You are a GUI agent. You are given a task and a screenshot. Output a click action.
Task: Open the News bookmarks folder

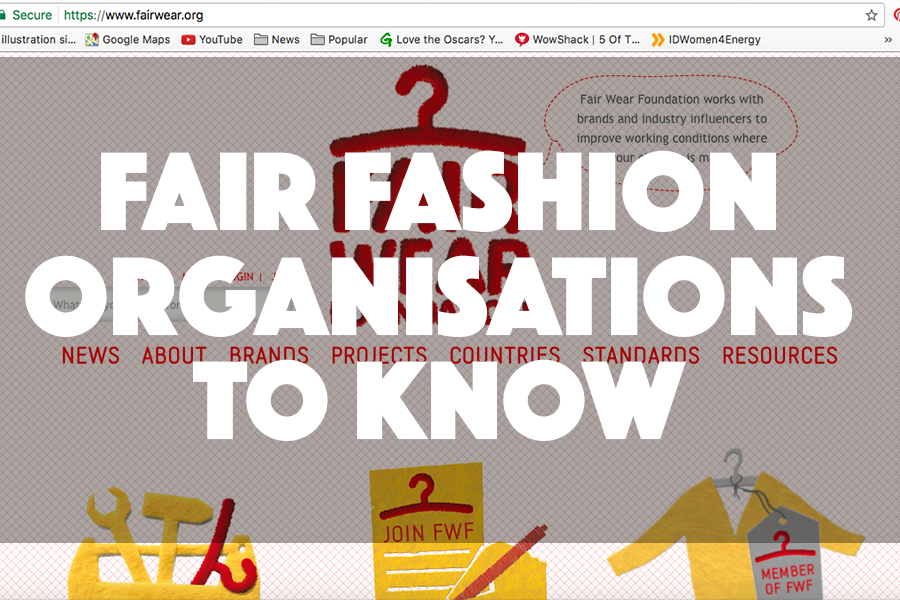click(277, 40)
